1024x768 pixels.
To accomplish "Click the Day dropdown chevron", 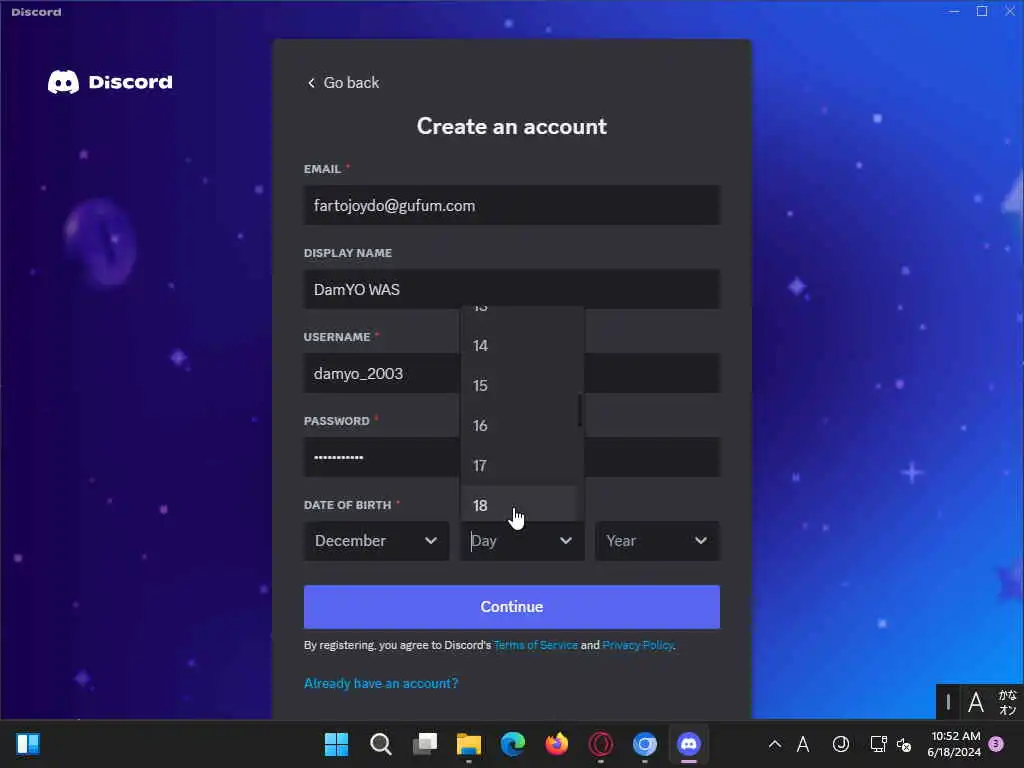I will [x=566, y=541].
